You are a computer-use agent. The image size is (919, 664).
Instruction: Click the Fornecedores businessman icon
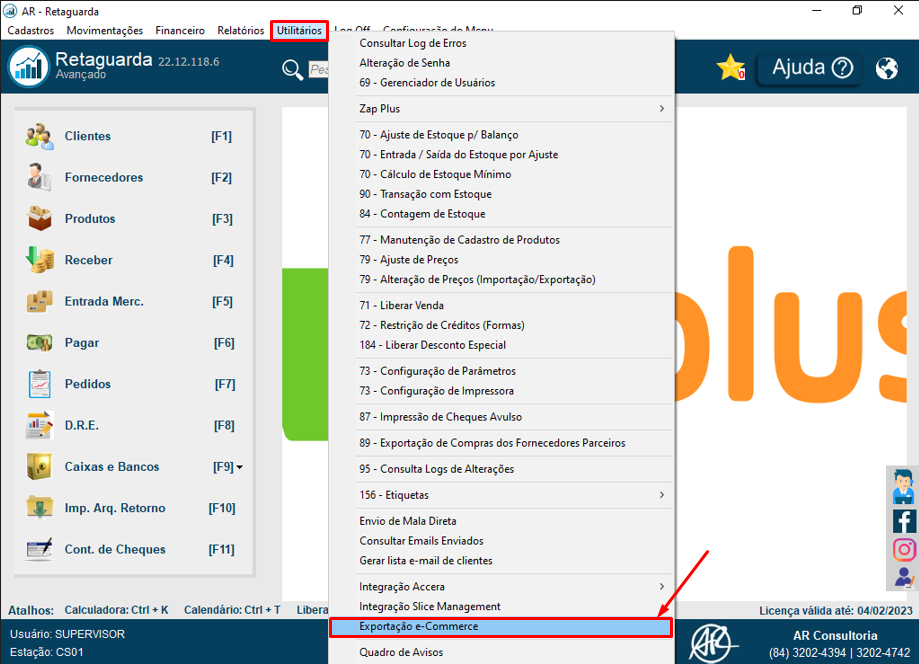tap(39, 177)
